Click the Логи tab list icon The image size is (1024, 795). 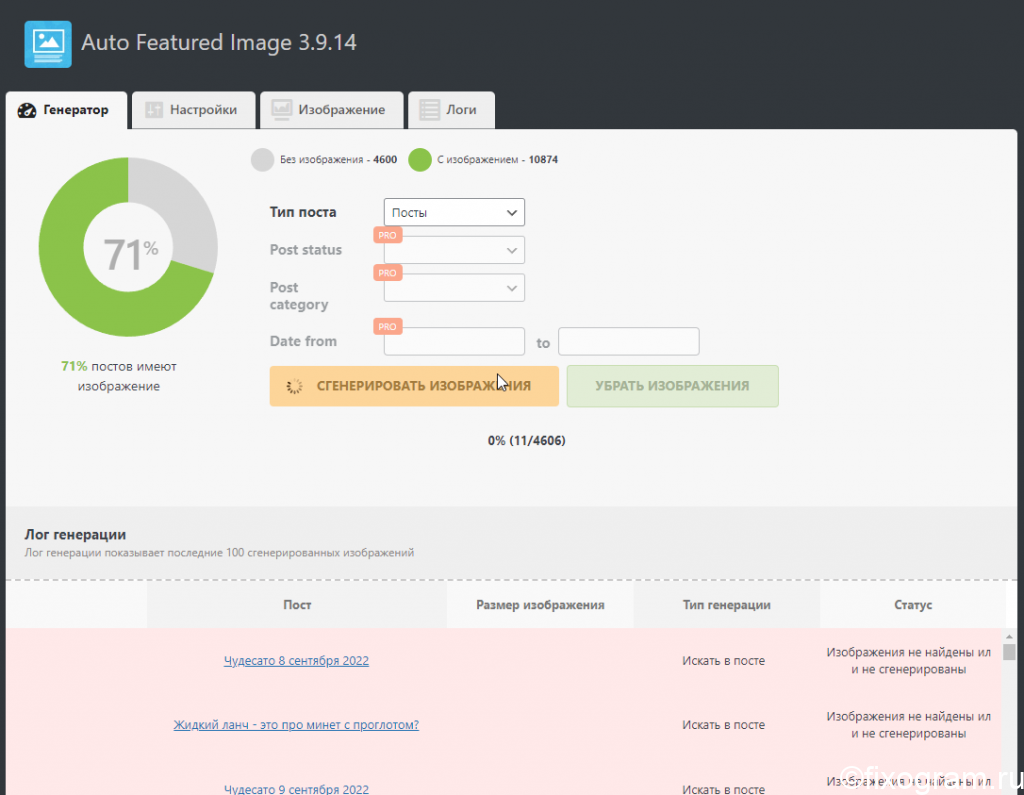[x=429, y=110]
